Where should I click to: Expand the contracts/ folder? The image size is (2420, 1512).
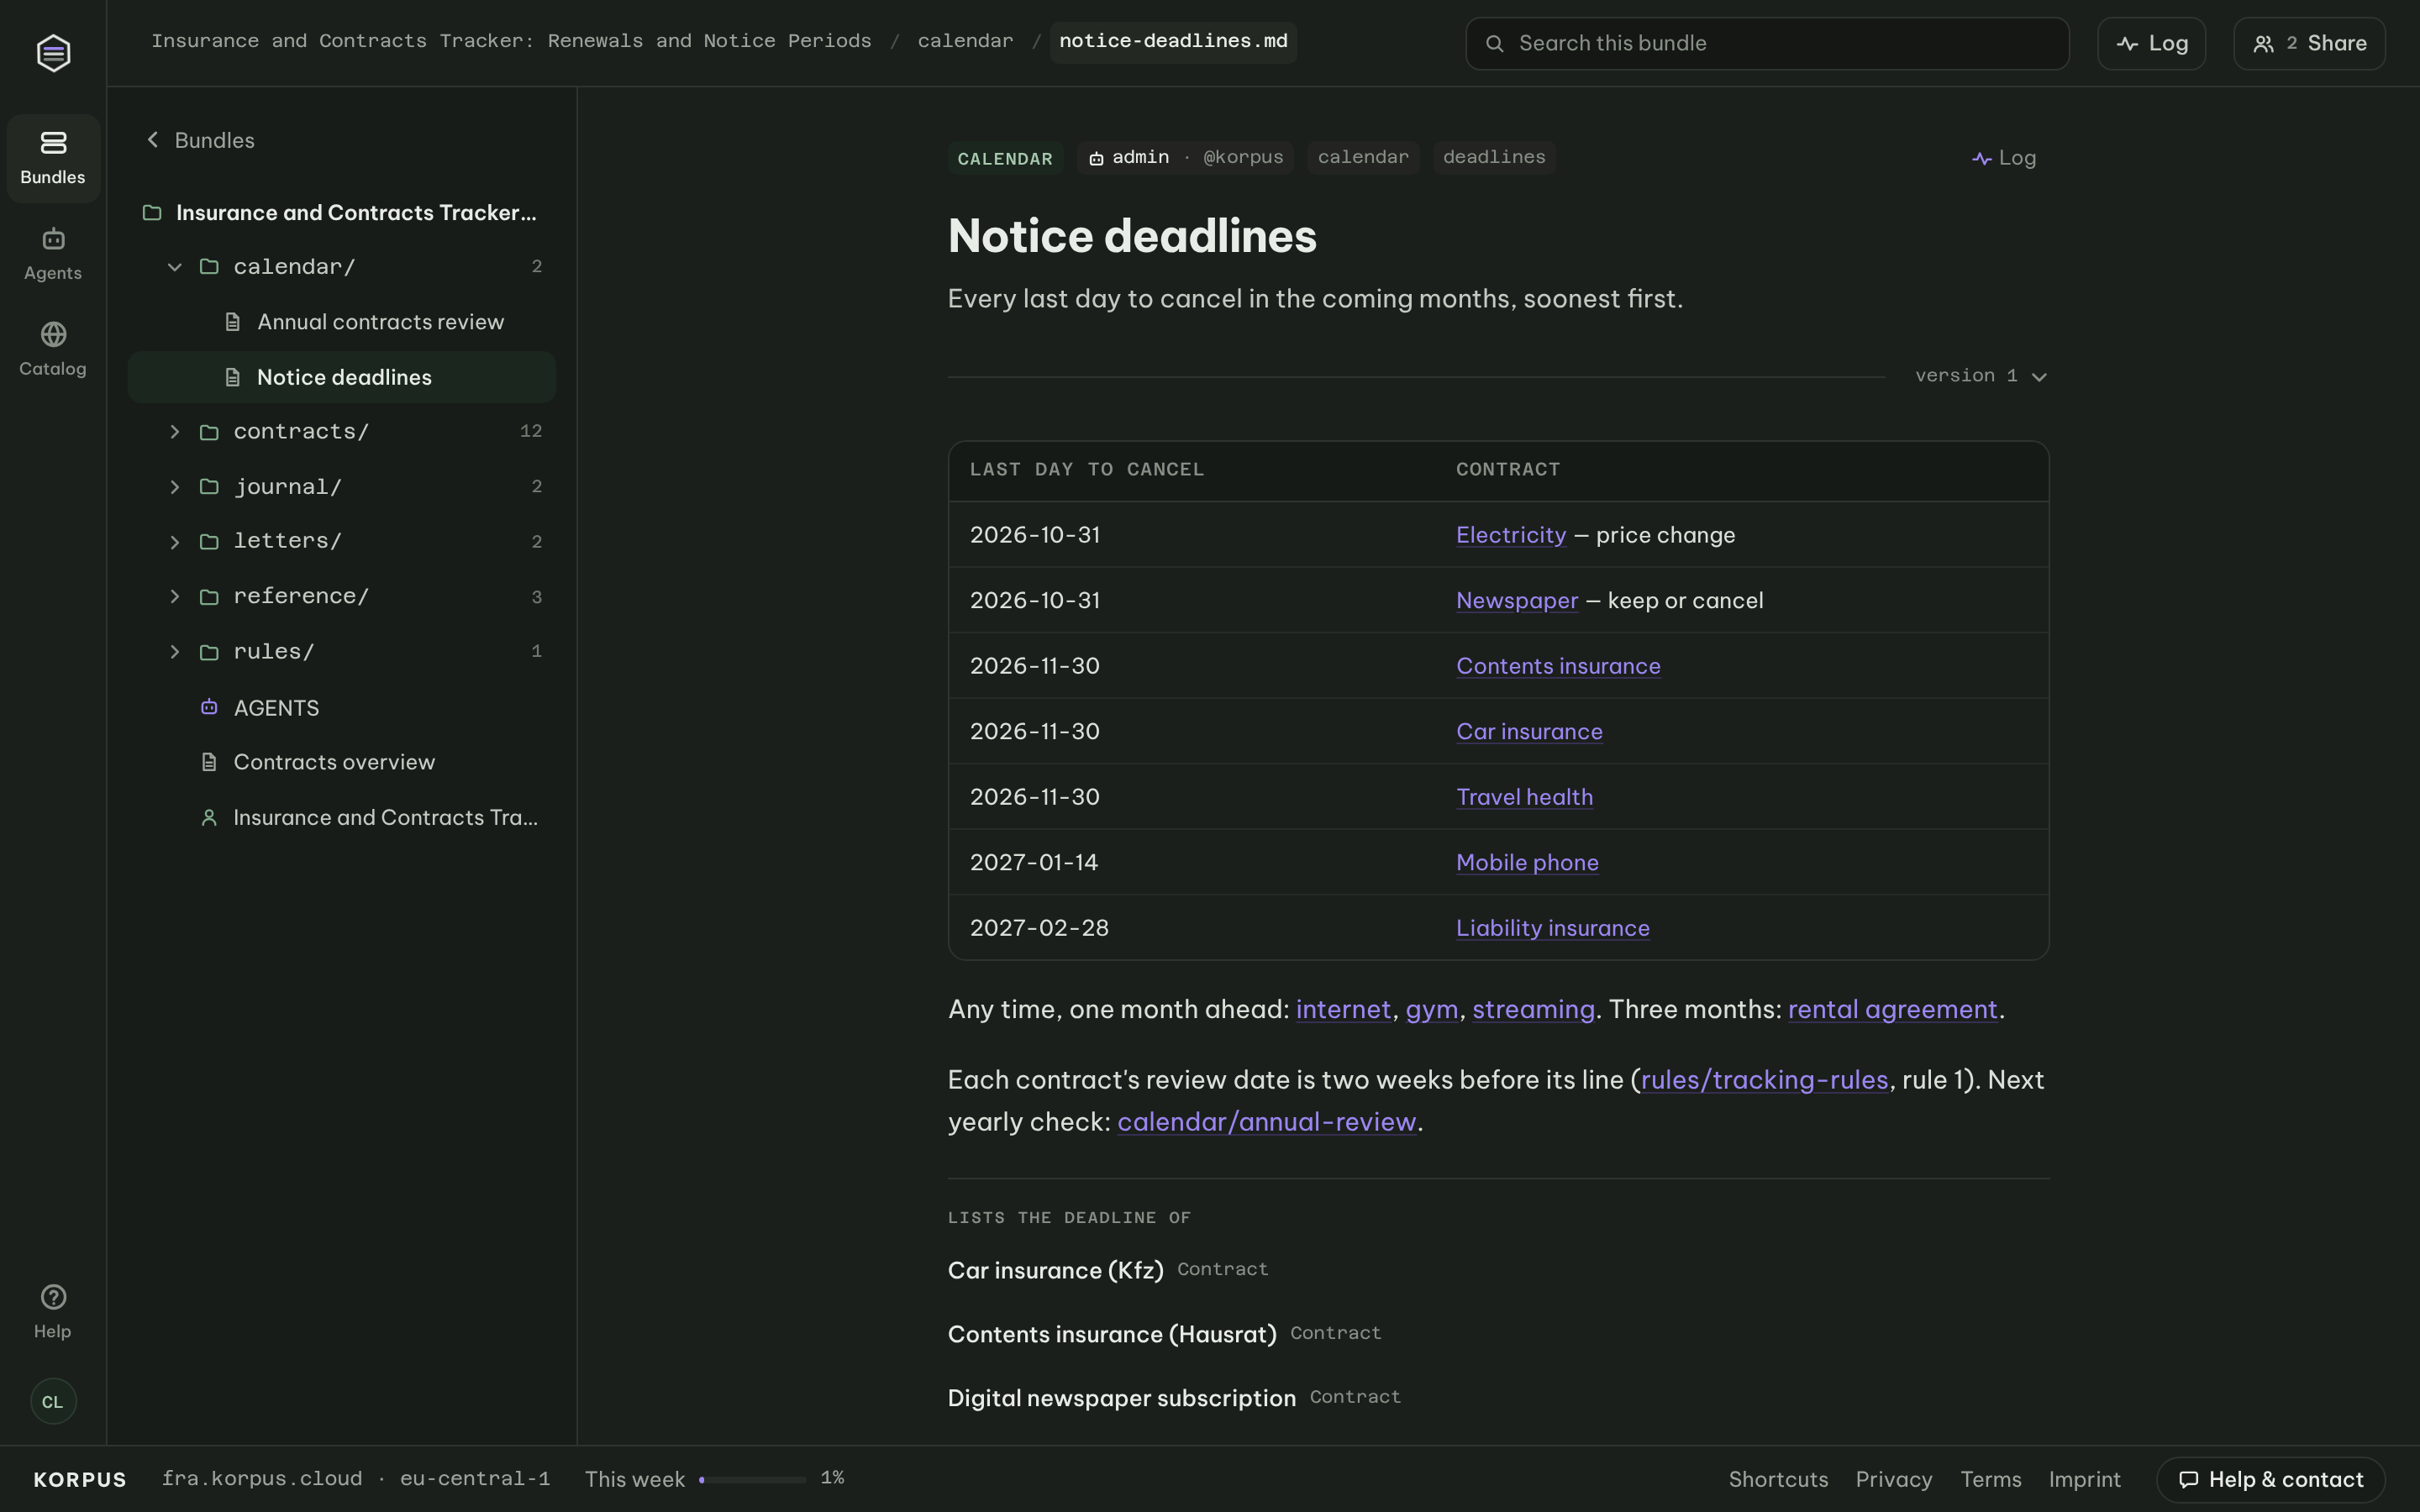pyautogui.click(x=175, y=432)
